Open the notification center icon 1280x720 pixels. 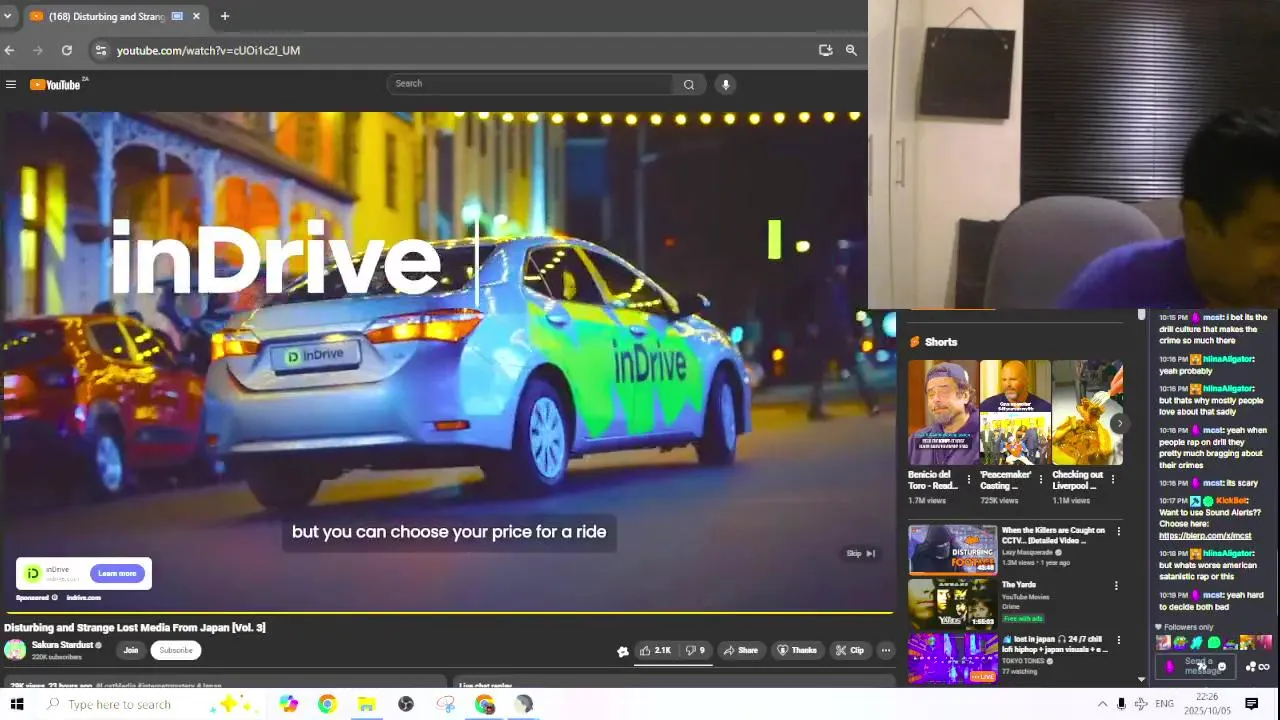coord(1251,704)
